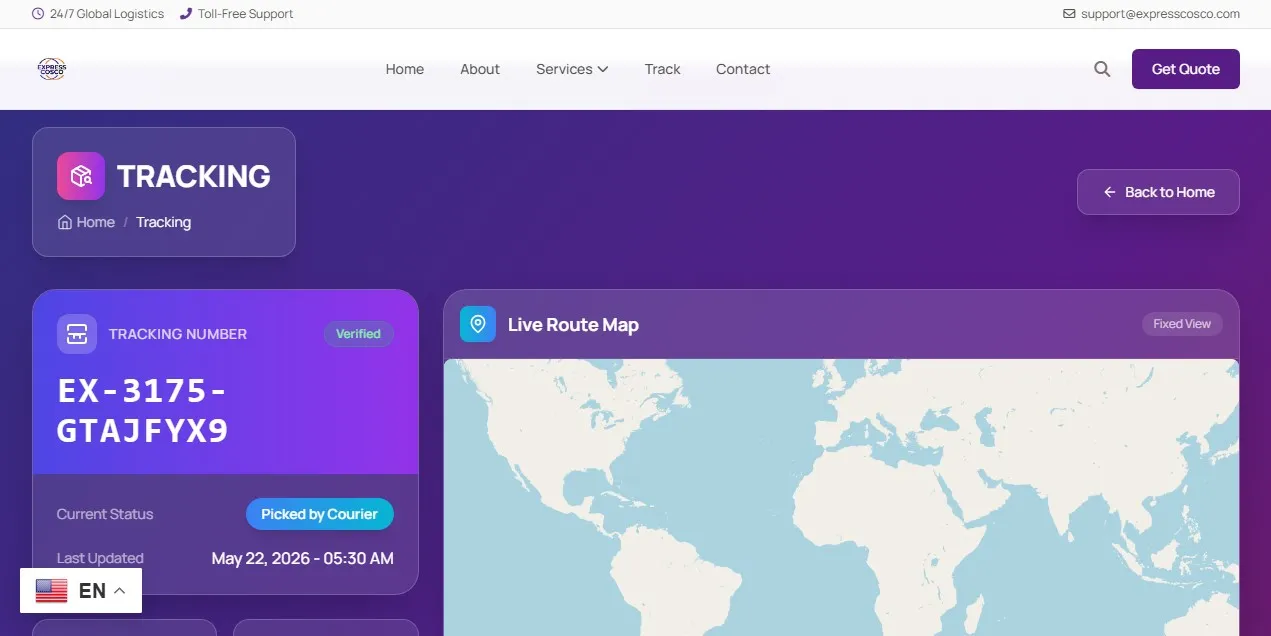Click the barcode scanner icon near Tracking Number

coord(77,334)
